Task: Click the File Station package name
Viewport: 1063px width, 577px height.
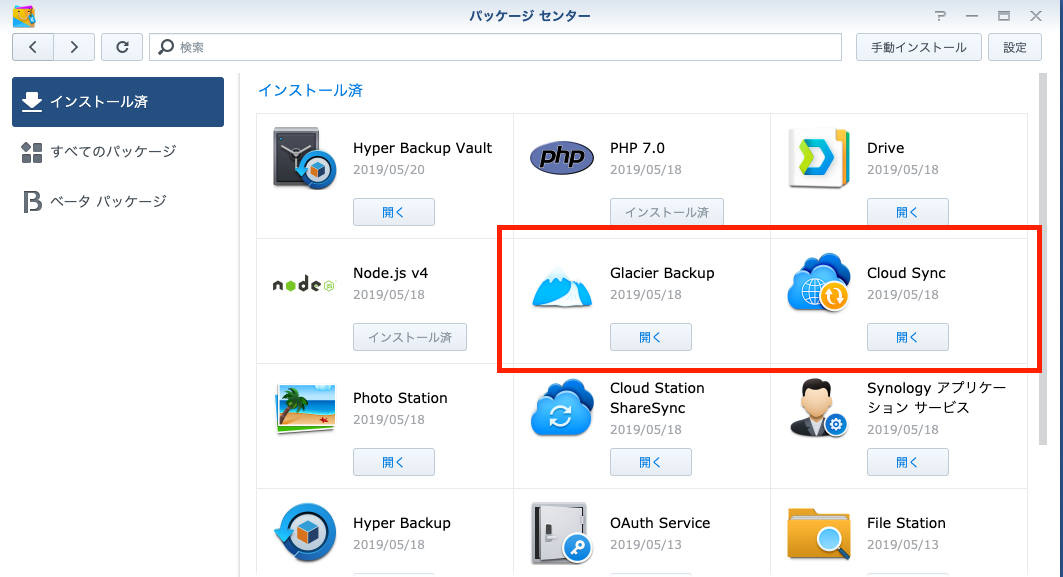Action: pos(906,523)
